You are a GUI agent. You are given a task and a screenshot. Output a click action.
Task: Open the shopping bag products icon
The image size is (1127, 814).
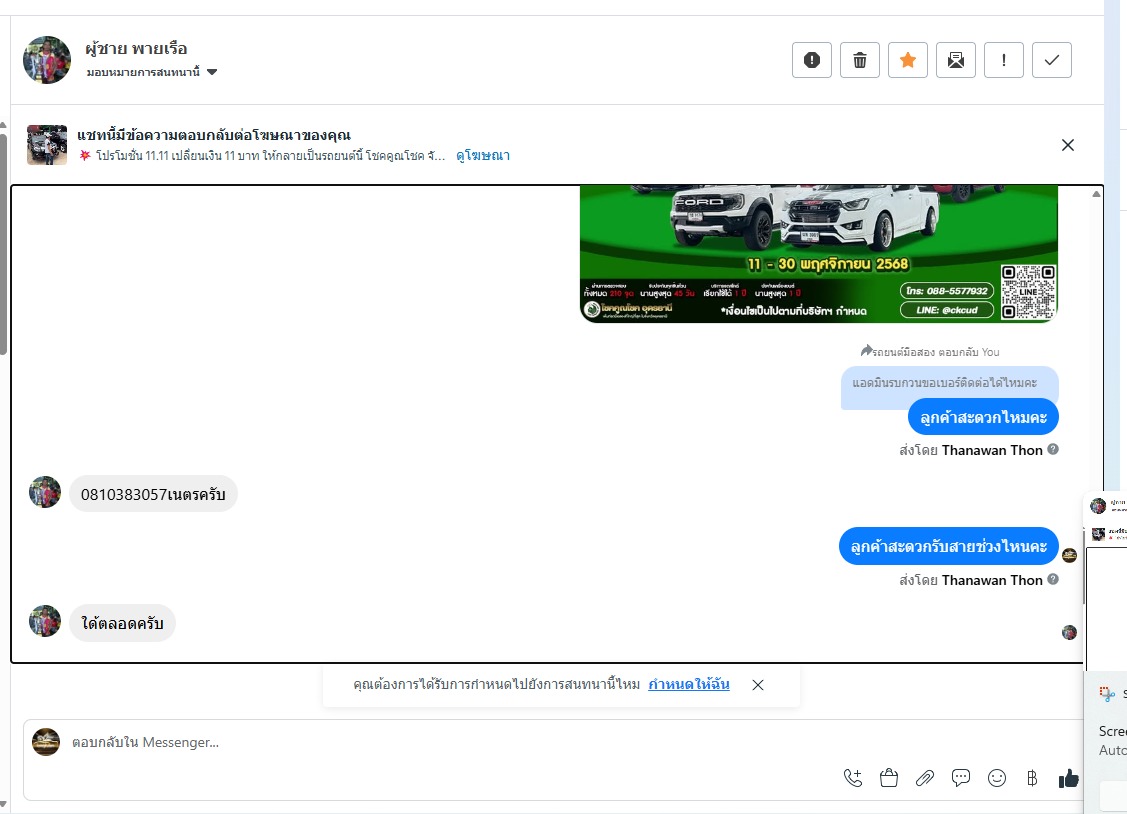point(889,778)
